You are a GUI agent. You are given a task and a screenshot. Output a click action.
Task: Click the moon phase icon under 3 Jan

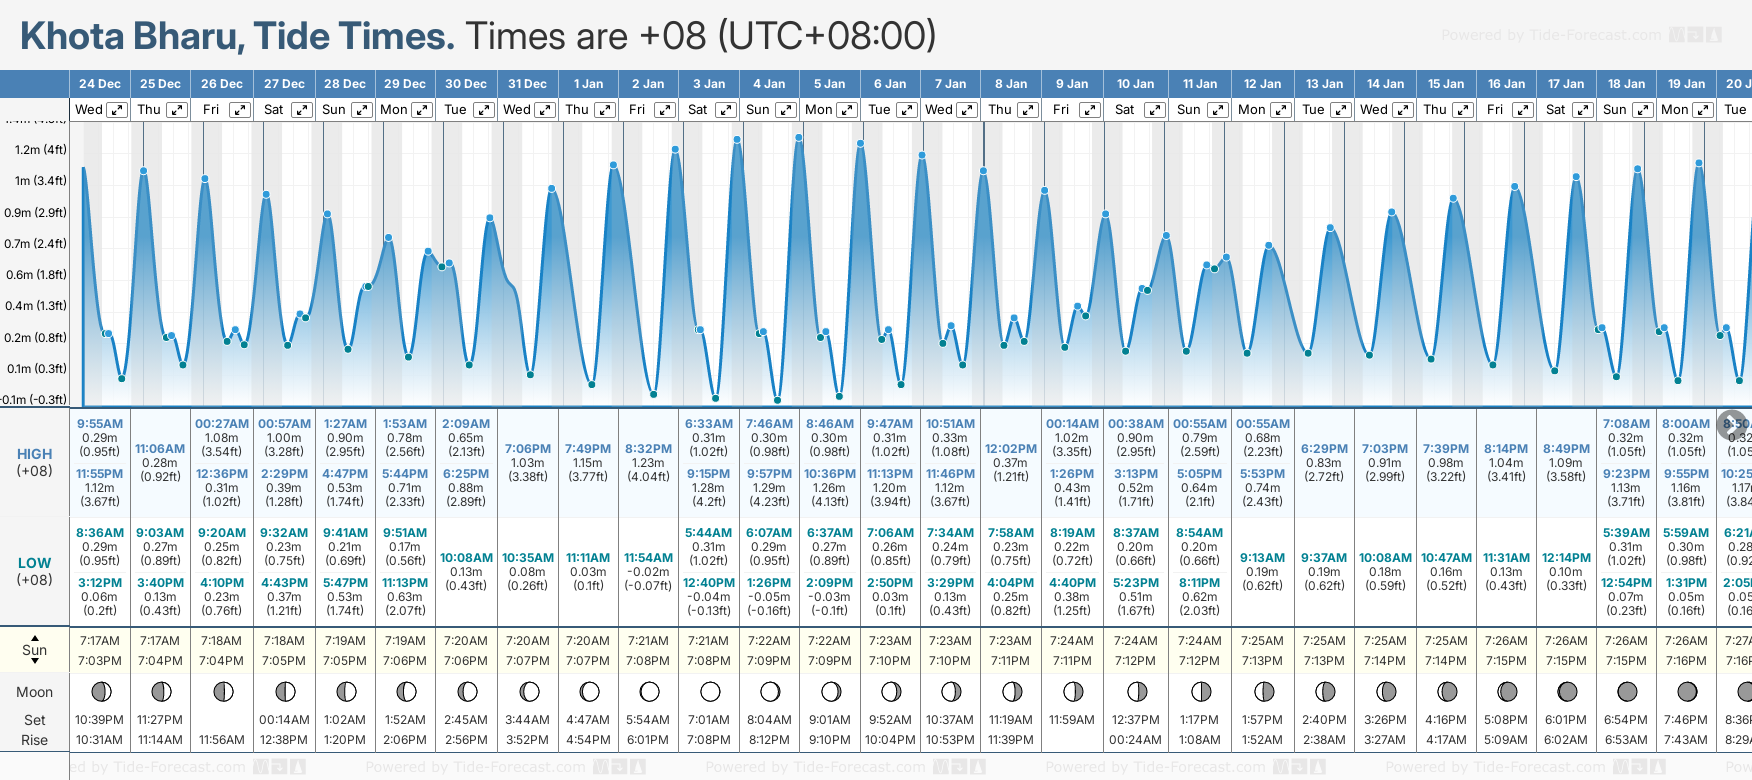pos(710,691)
